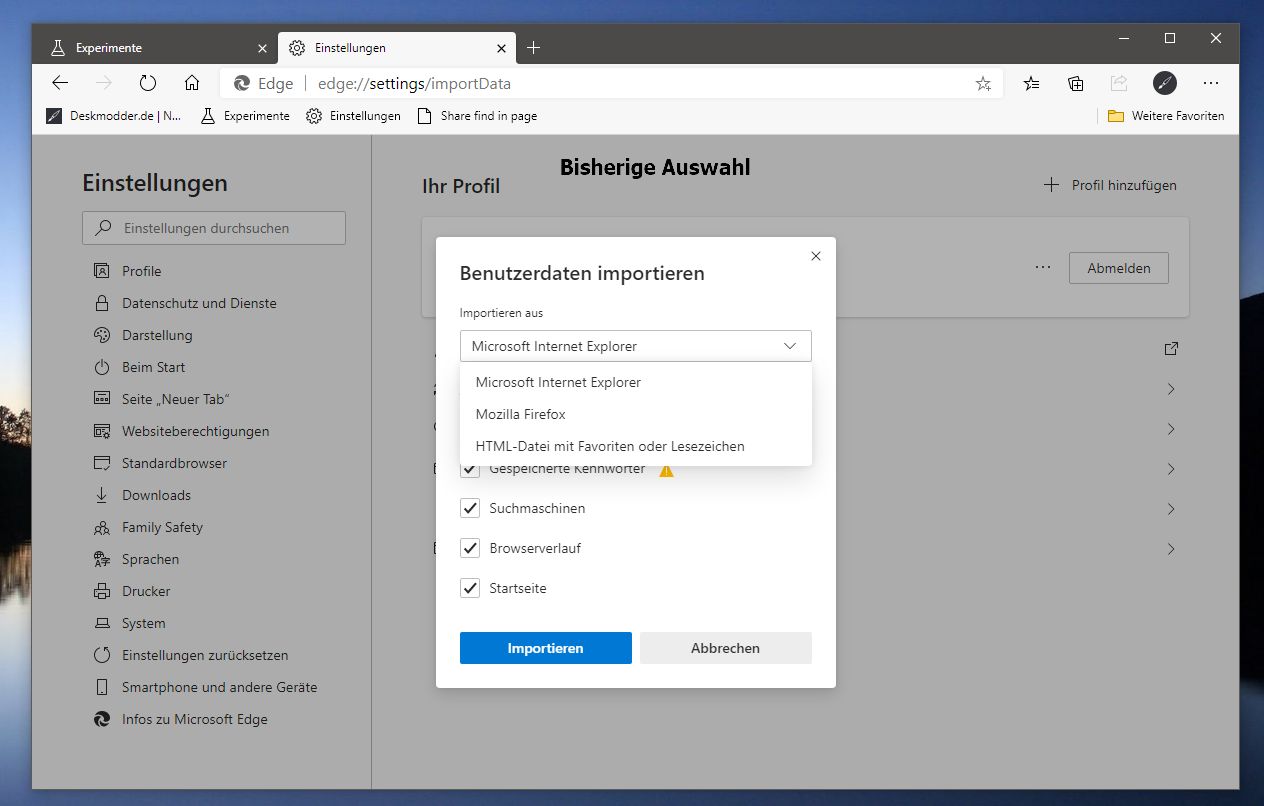Open Infos zu Microsoft Edge

coord(194,719)
